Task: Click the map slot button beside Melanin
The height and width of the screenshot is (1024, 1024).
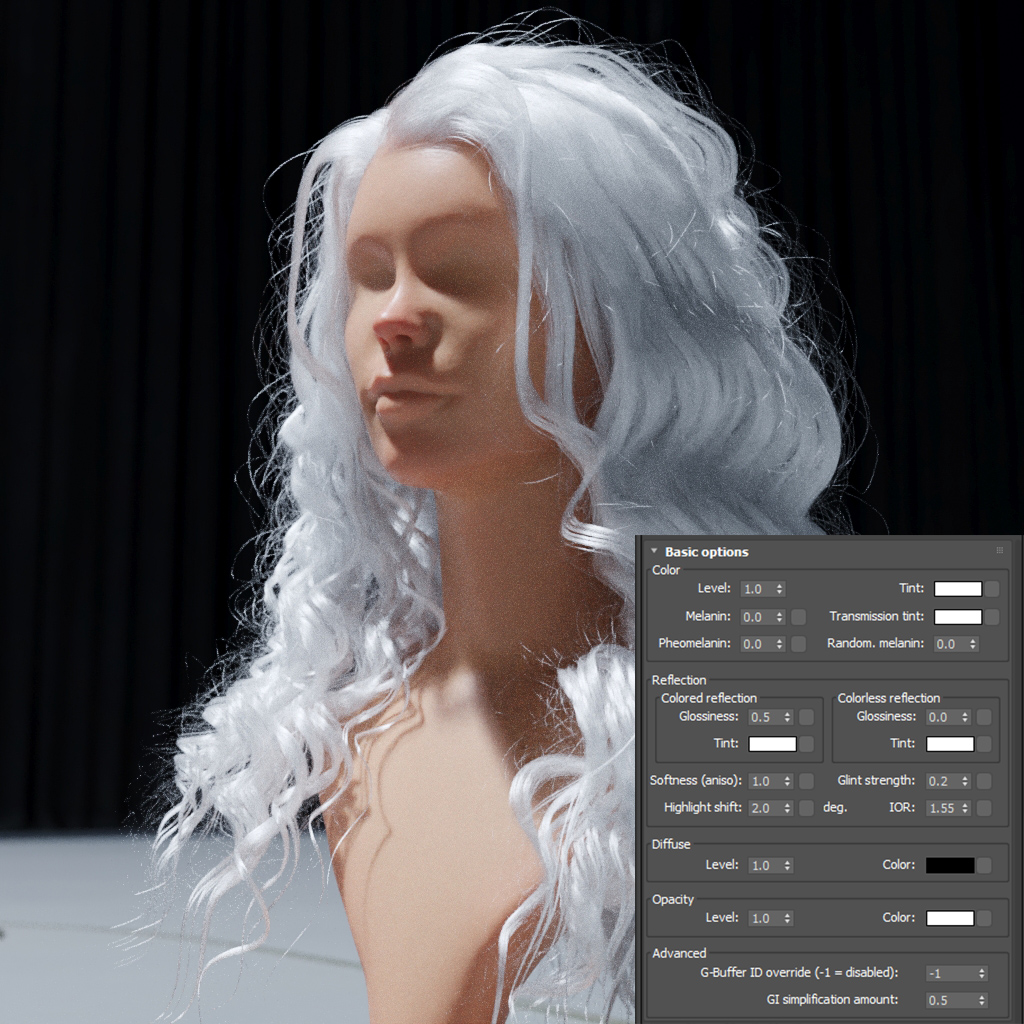Action: pos(798,616)
